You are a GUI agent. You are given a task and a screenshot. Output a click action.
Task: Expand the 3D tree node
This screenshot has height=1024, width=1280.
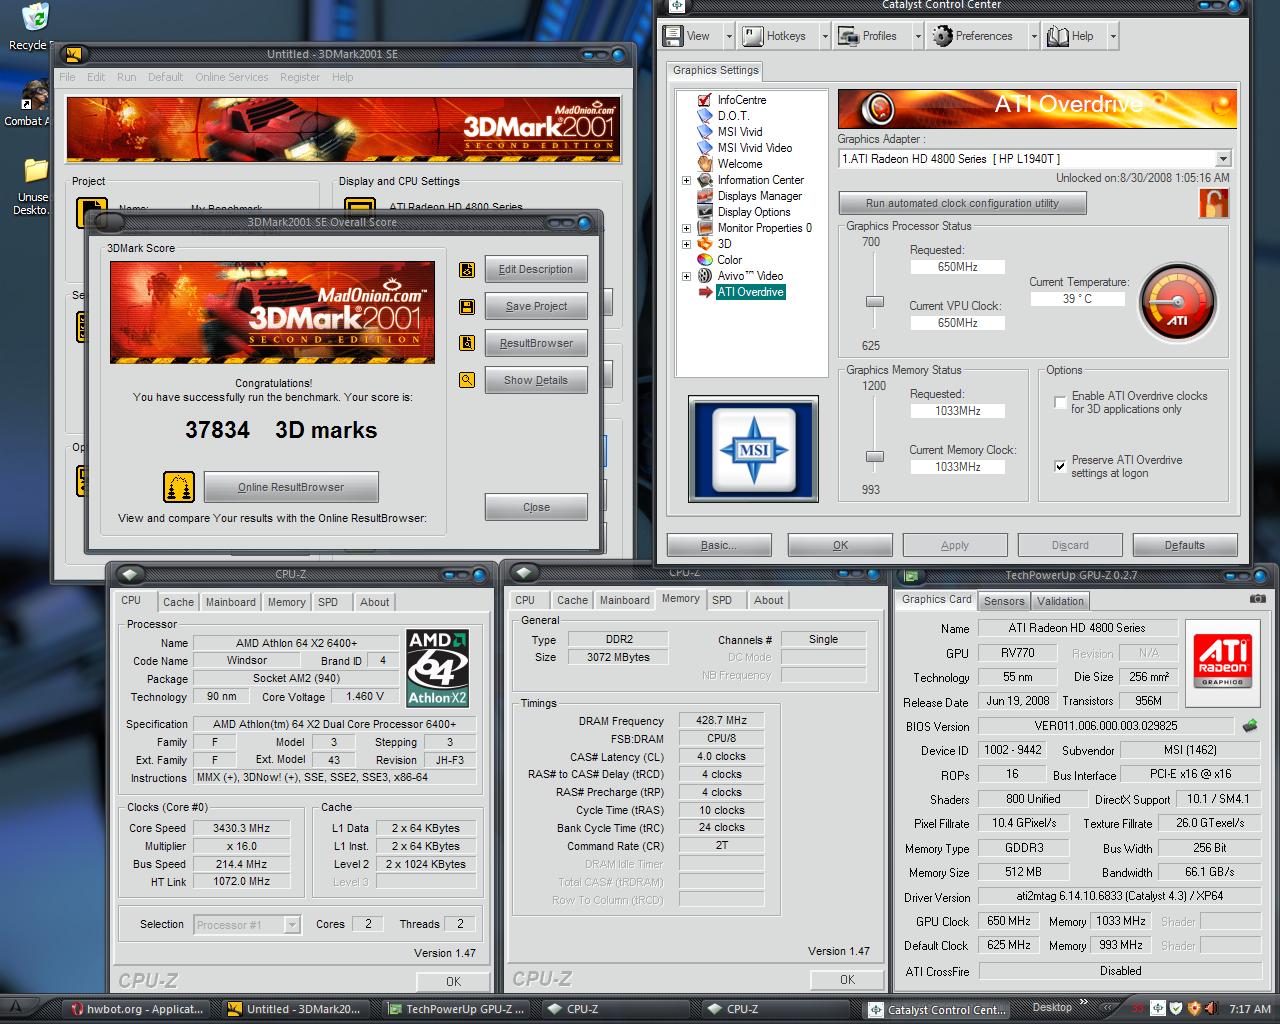pyautogui.click(x=686, y=244)
